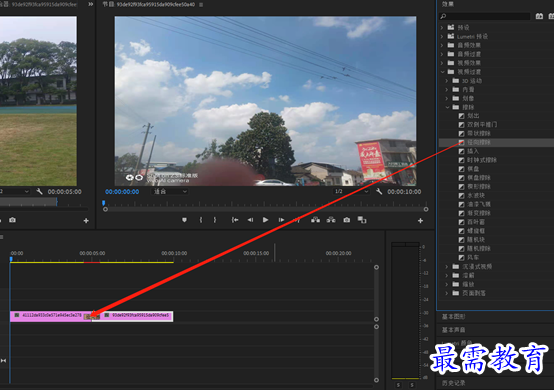The image size is (554, 390).
Task: Click the Lift button
Action: coord(316,220)
